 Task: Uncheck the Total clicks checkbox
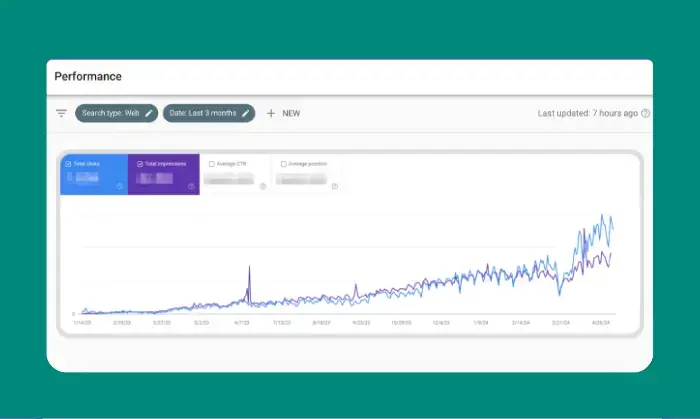click(x=68, y=163)
